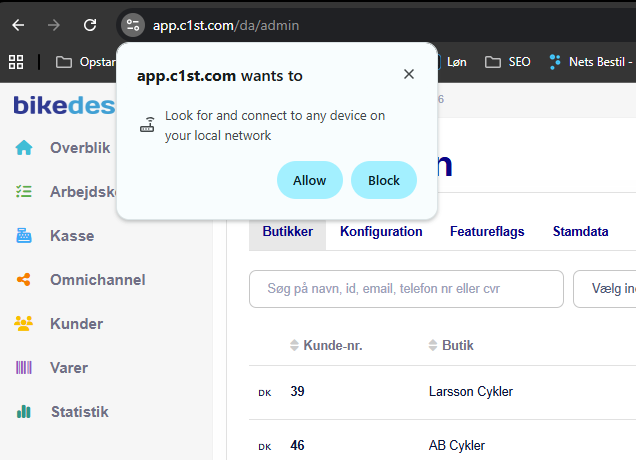Switch to the Featureflags tab
This screenshot has width=636, height=460.
pyautogui.click(x=487, y=232)
